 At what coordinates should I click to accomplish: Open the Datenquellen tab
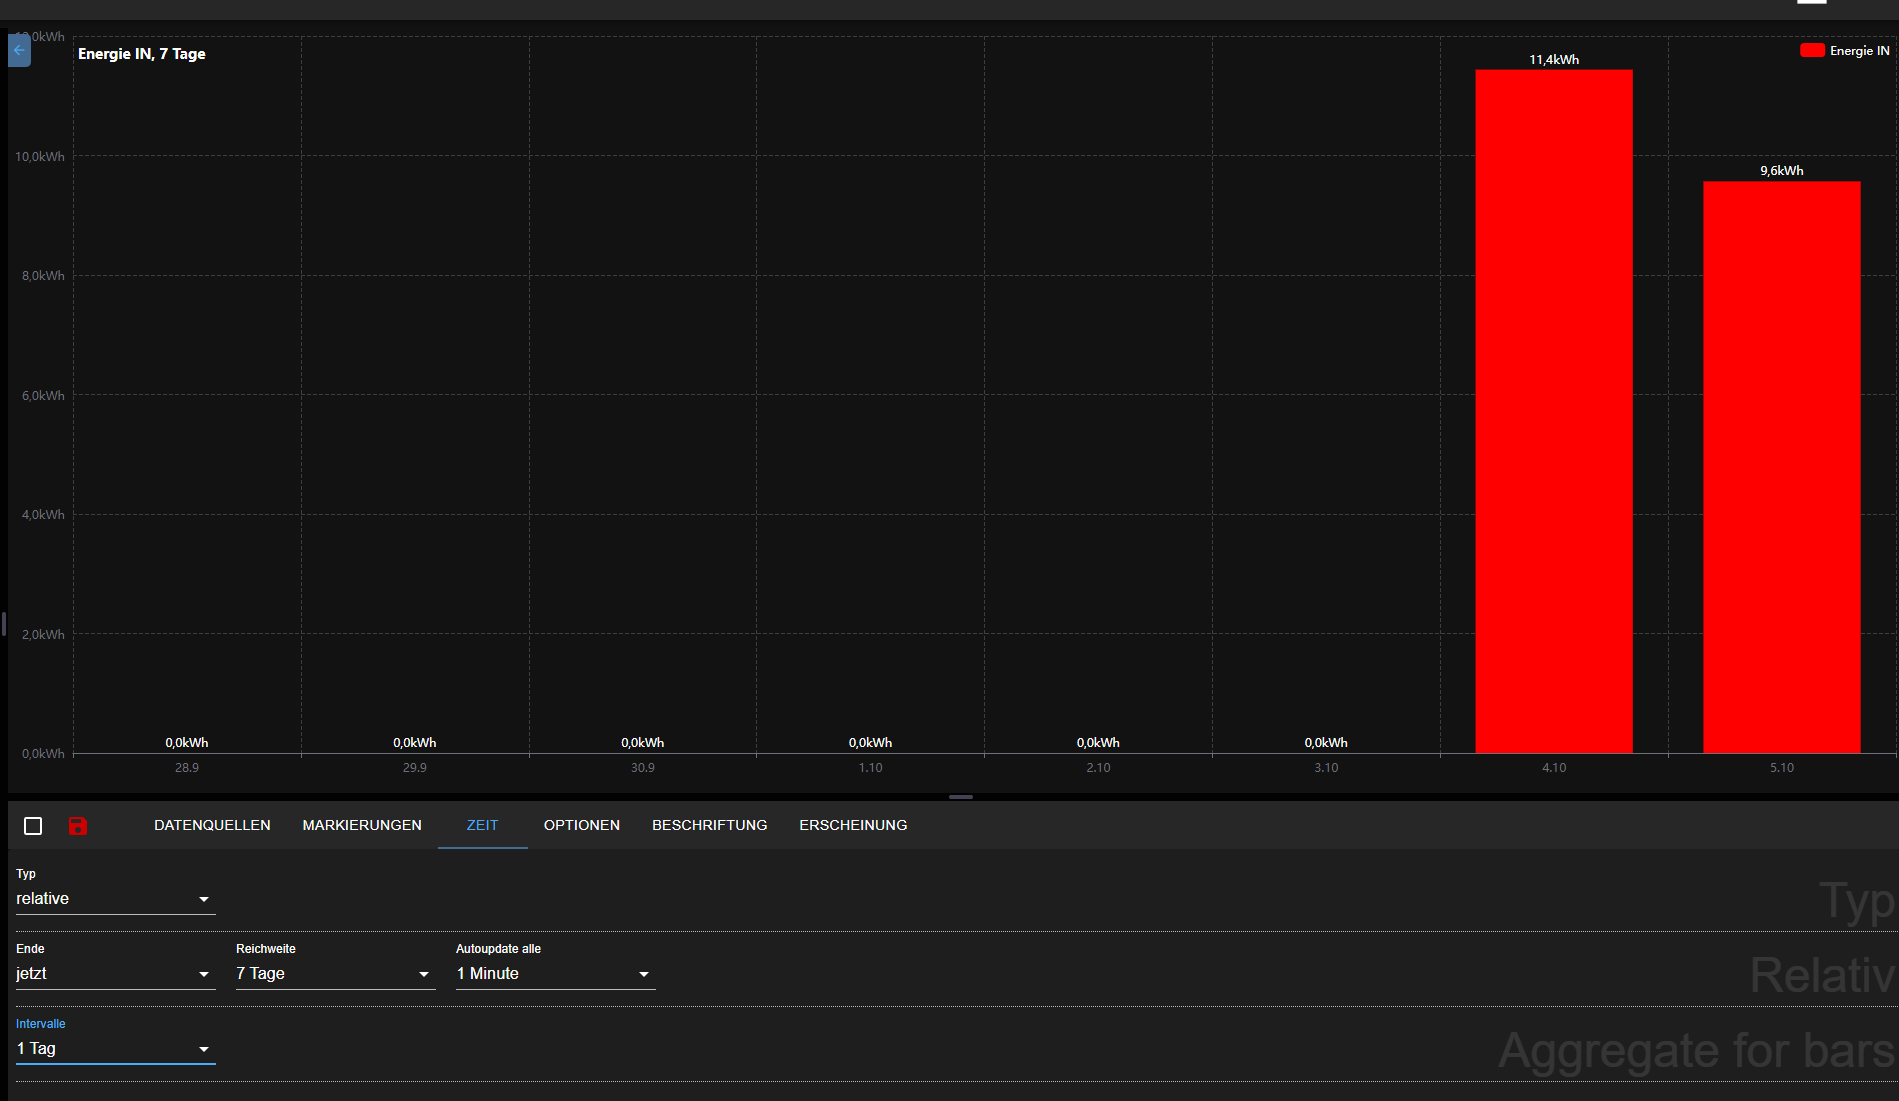pyautogui.click(x=212, y=826)
